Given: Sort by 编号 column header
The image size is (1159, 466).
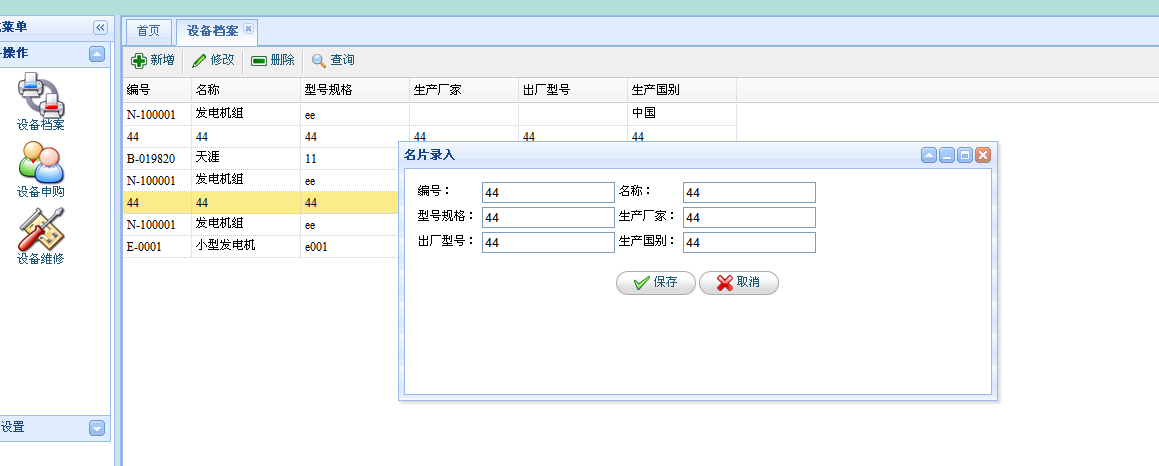Looking at the screenshot, I should pyautogui.click(x=157, y=90).
